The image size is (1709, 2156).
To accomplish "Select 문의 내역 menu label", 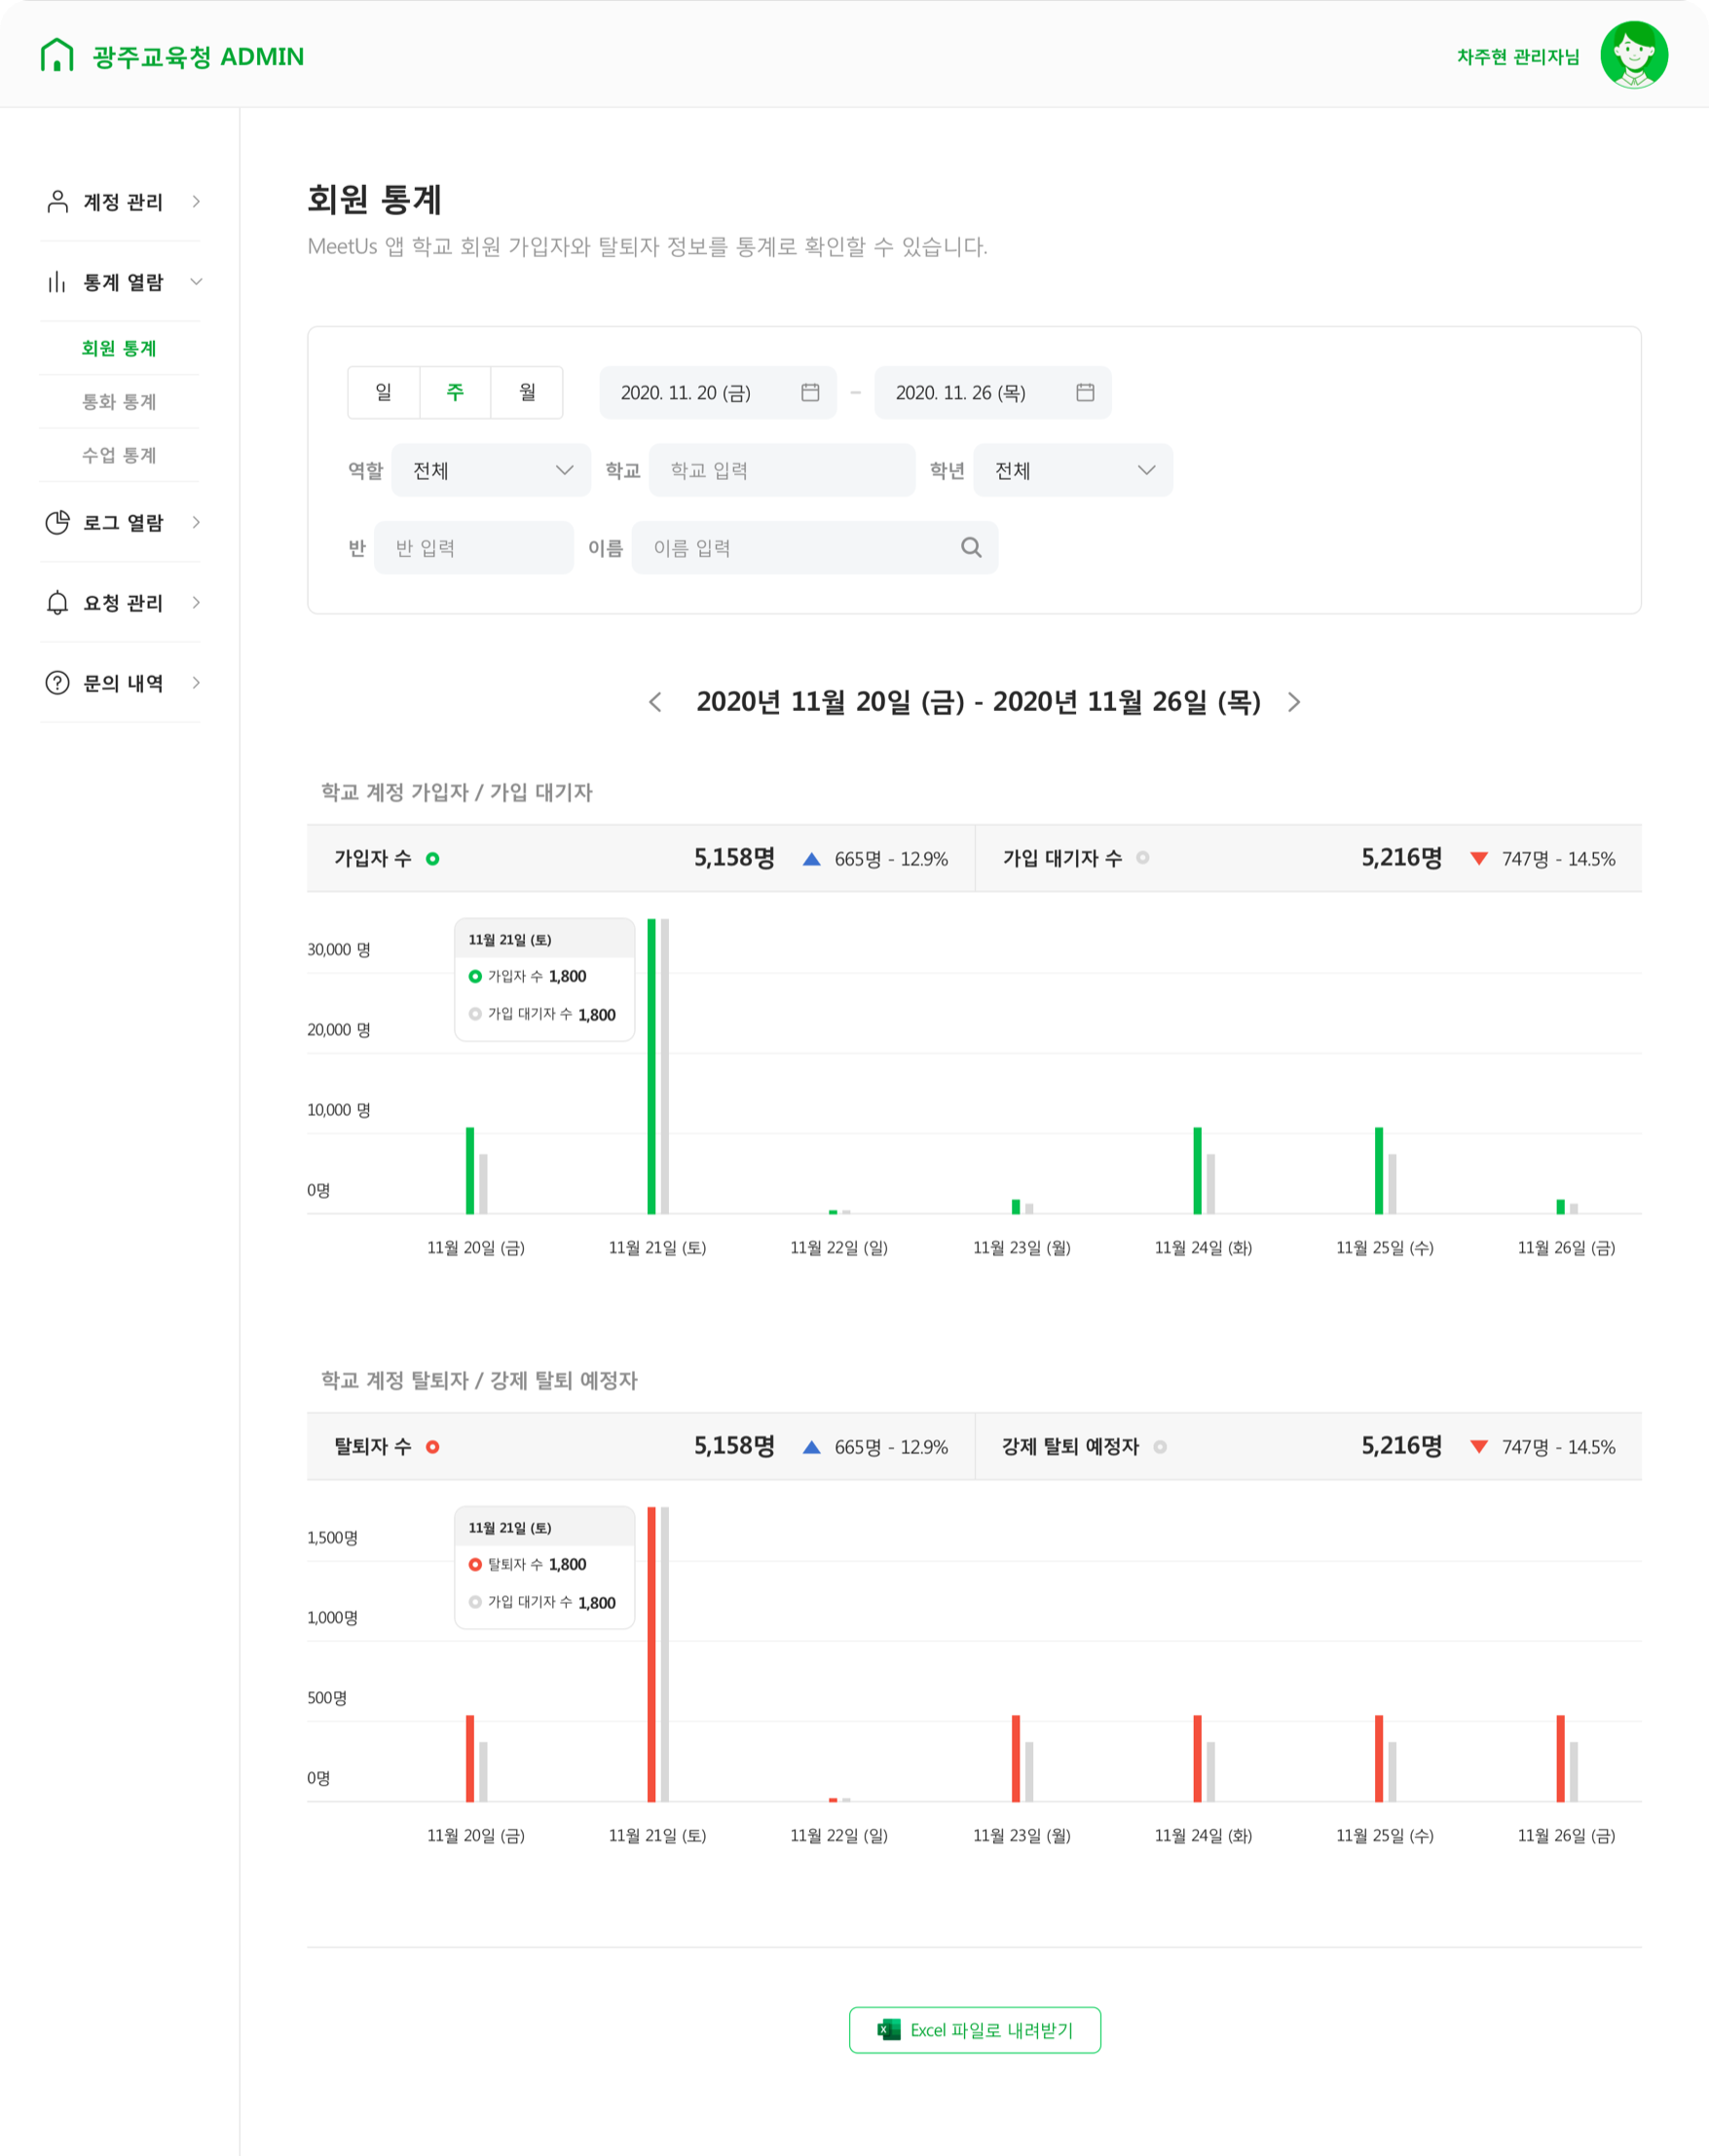I will (x=123, y=682).
